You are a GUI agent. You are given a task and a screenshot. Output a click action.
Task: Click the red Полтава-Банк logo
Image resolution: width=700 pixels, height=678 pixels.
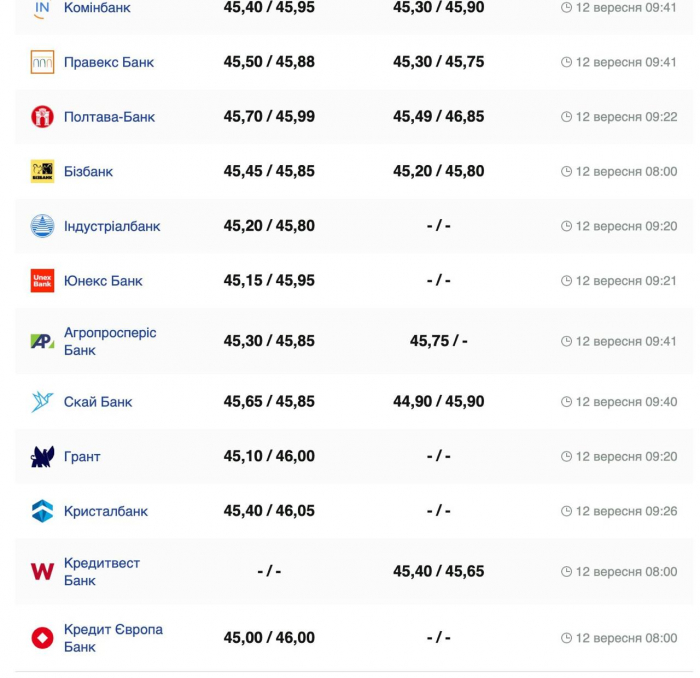42,117
